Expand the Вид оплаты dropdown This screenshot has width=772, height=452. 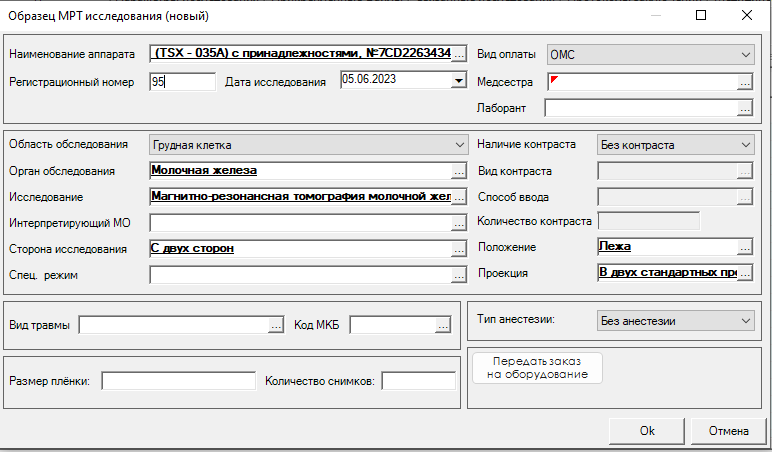[x=745, y=55]
